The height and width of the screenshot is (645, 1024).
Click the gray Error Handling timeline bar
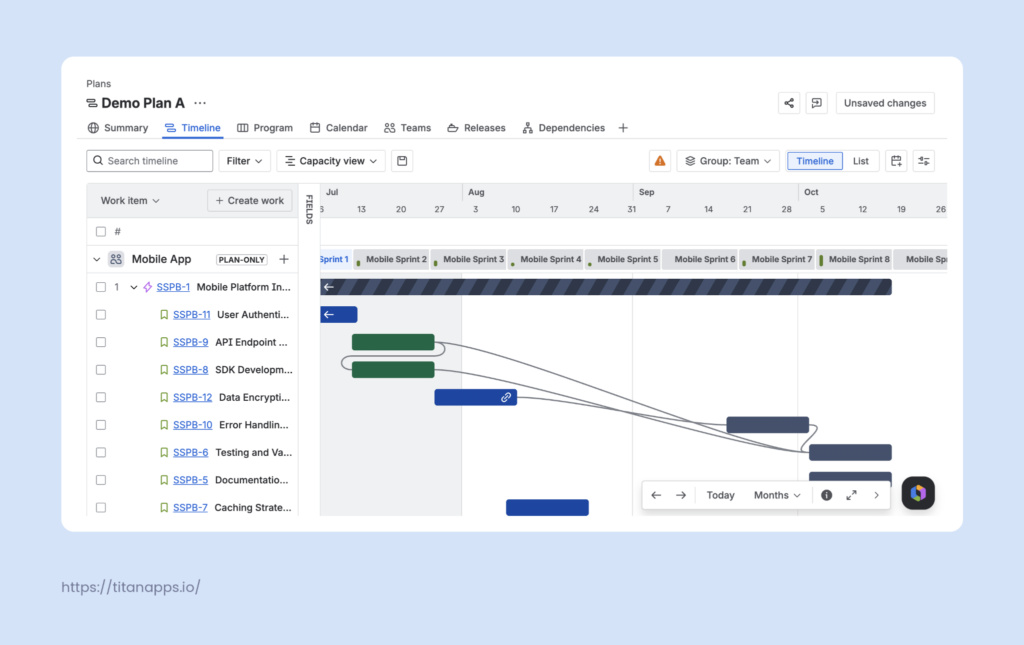coord(767,425)
